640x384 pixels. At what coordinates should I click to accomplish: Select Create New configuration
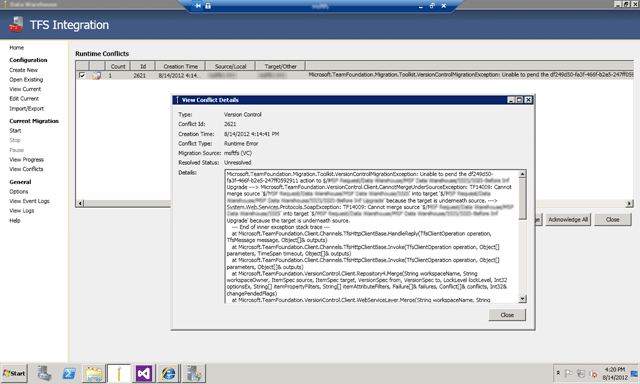click(x=24, y=70)
